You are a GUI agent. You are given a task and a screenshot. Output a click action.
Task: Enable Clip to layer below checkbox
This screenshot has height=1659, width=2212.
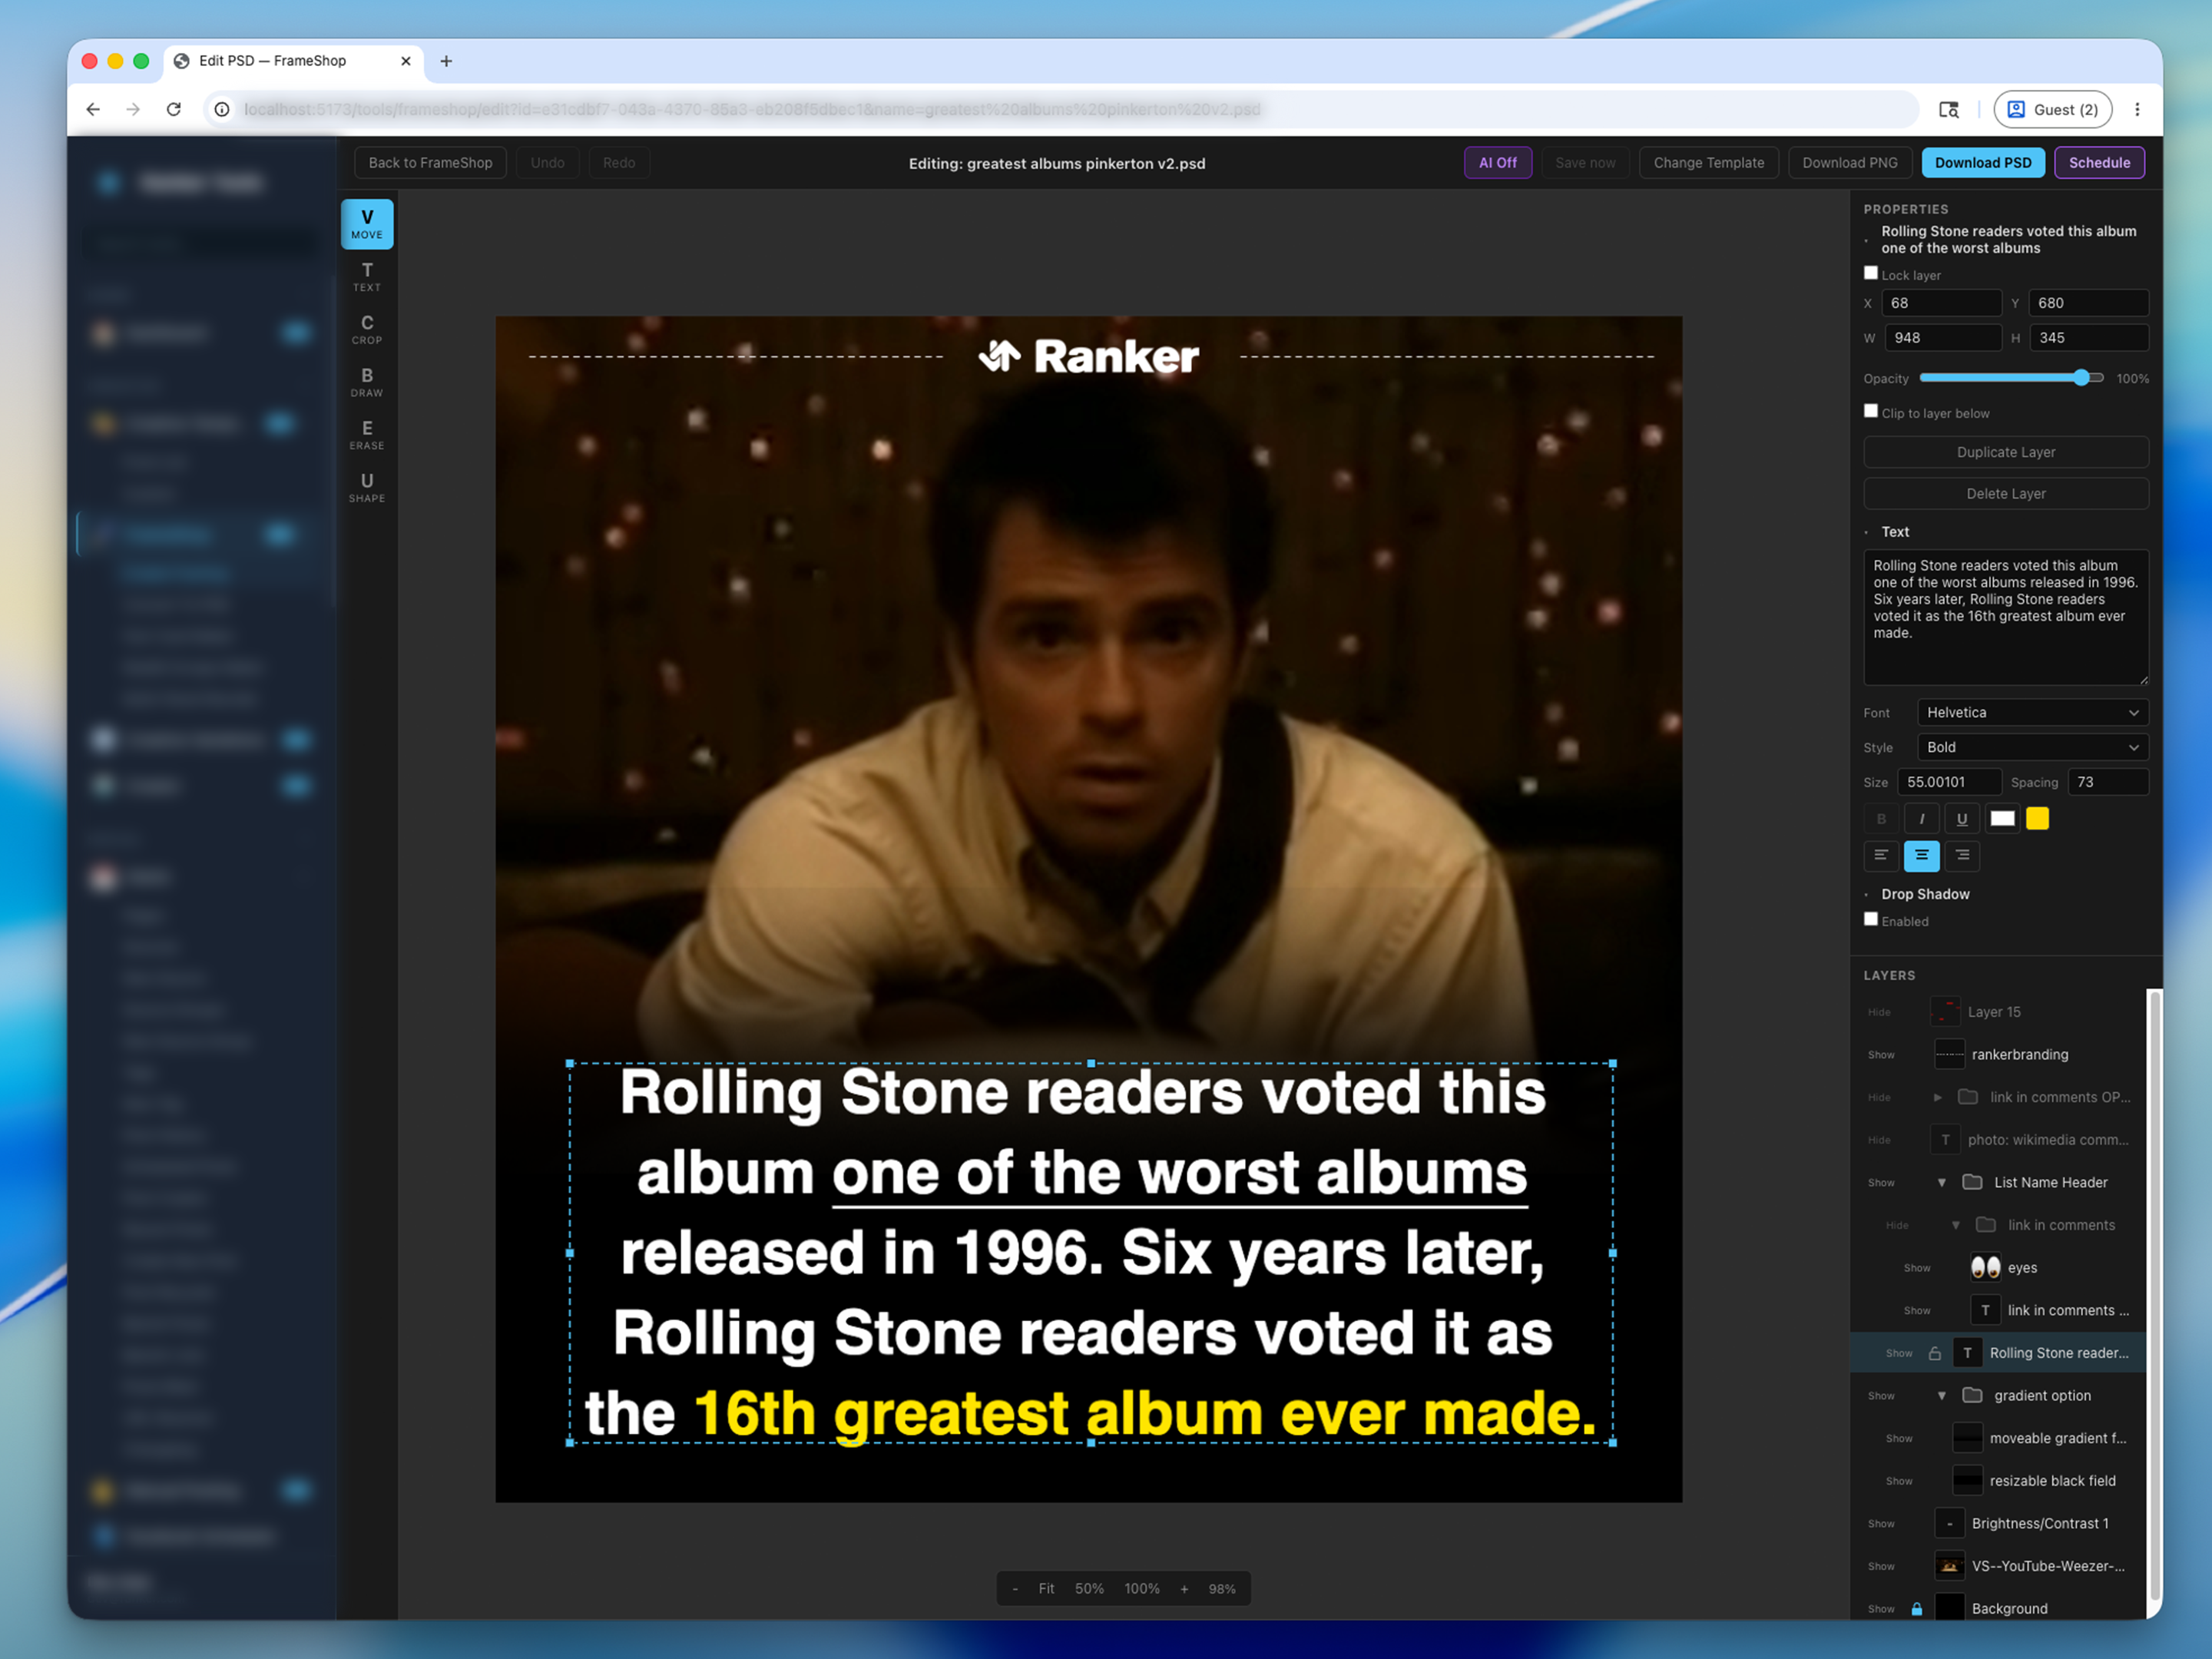tap(1871, 411)
